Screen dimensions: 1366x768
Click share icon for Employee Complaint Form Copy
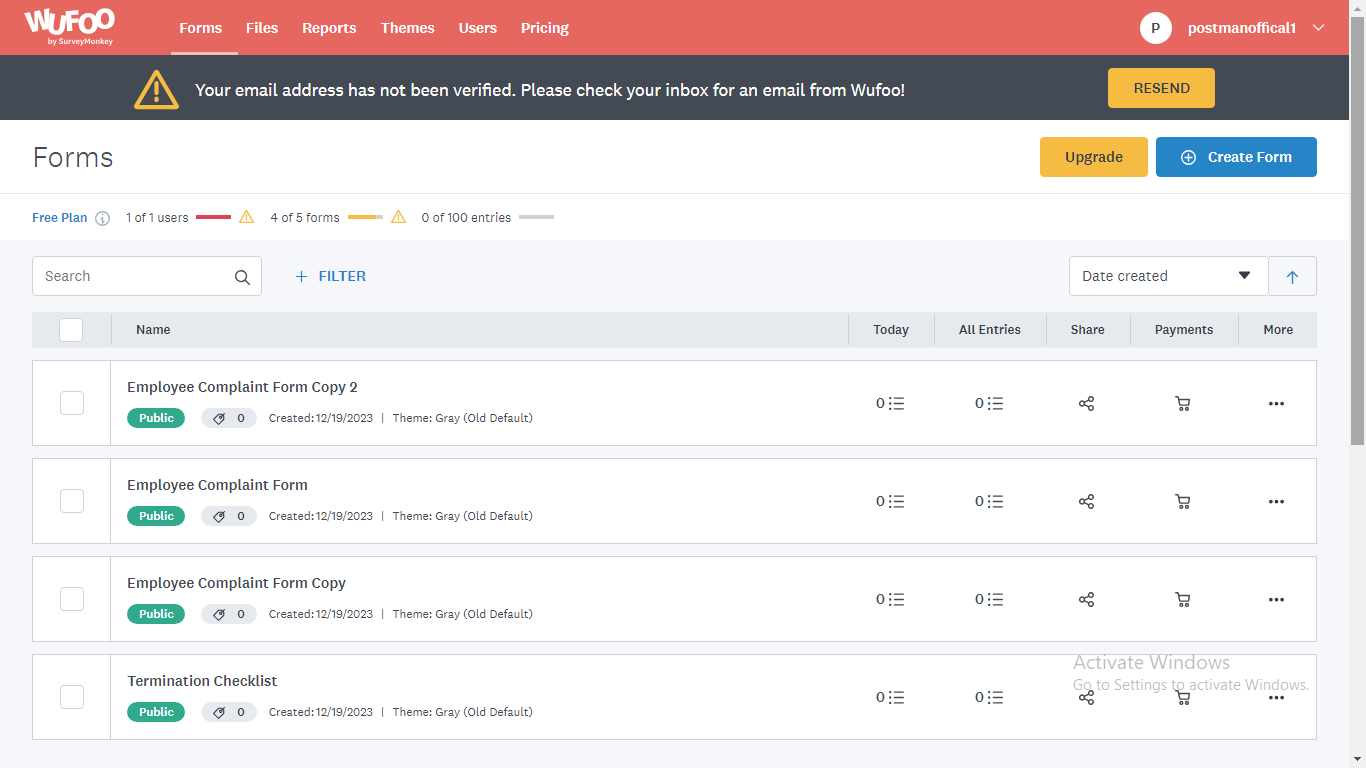coord(1086,600)
